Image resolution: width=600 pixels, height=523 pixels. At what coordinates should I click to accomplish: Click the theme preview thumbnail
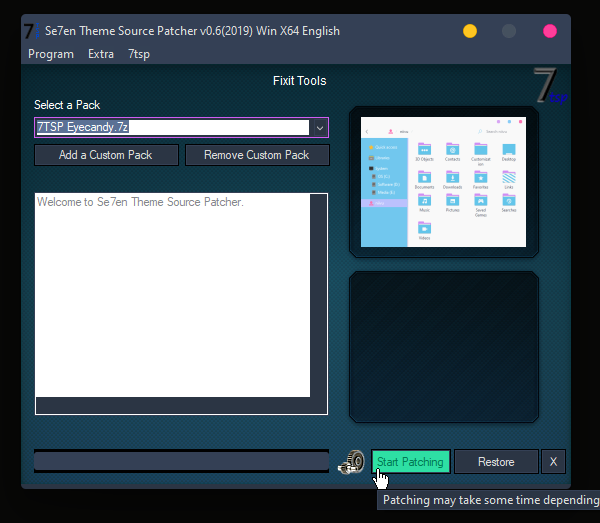click(x=443, y=182)
